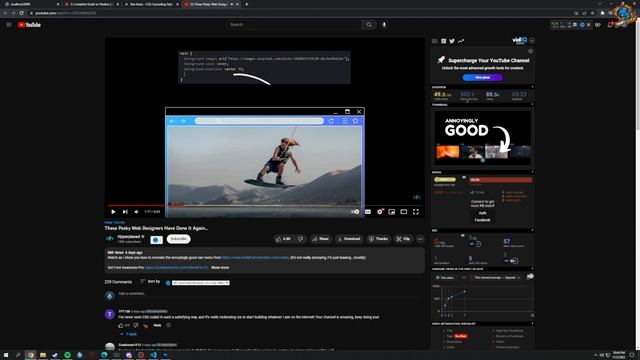The width and height of the screenshot is (640, 360).
Task: Collapse the vidIQ SEO section
Action: [x=532, y=230]
